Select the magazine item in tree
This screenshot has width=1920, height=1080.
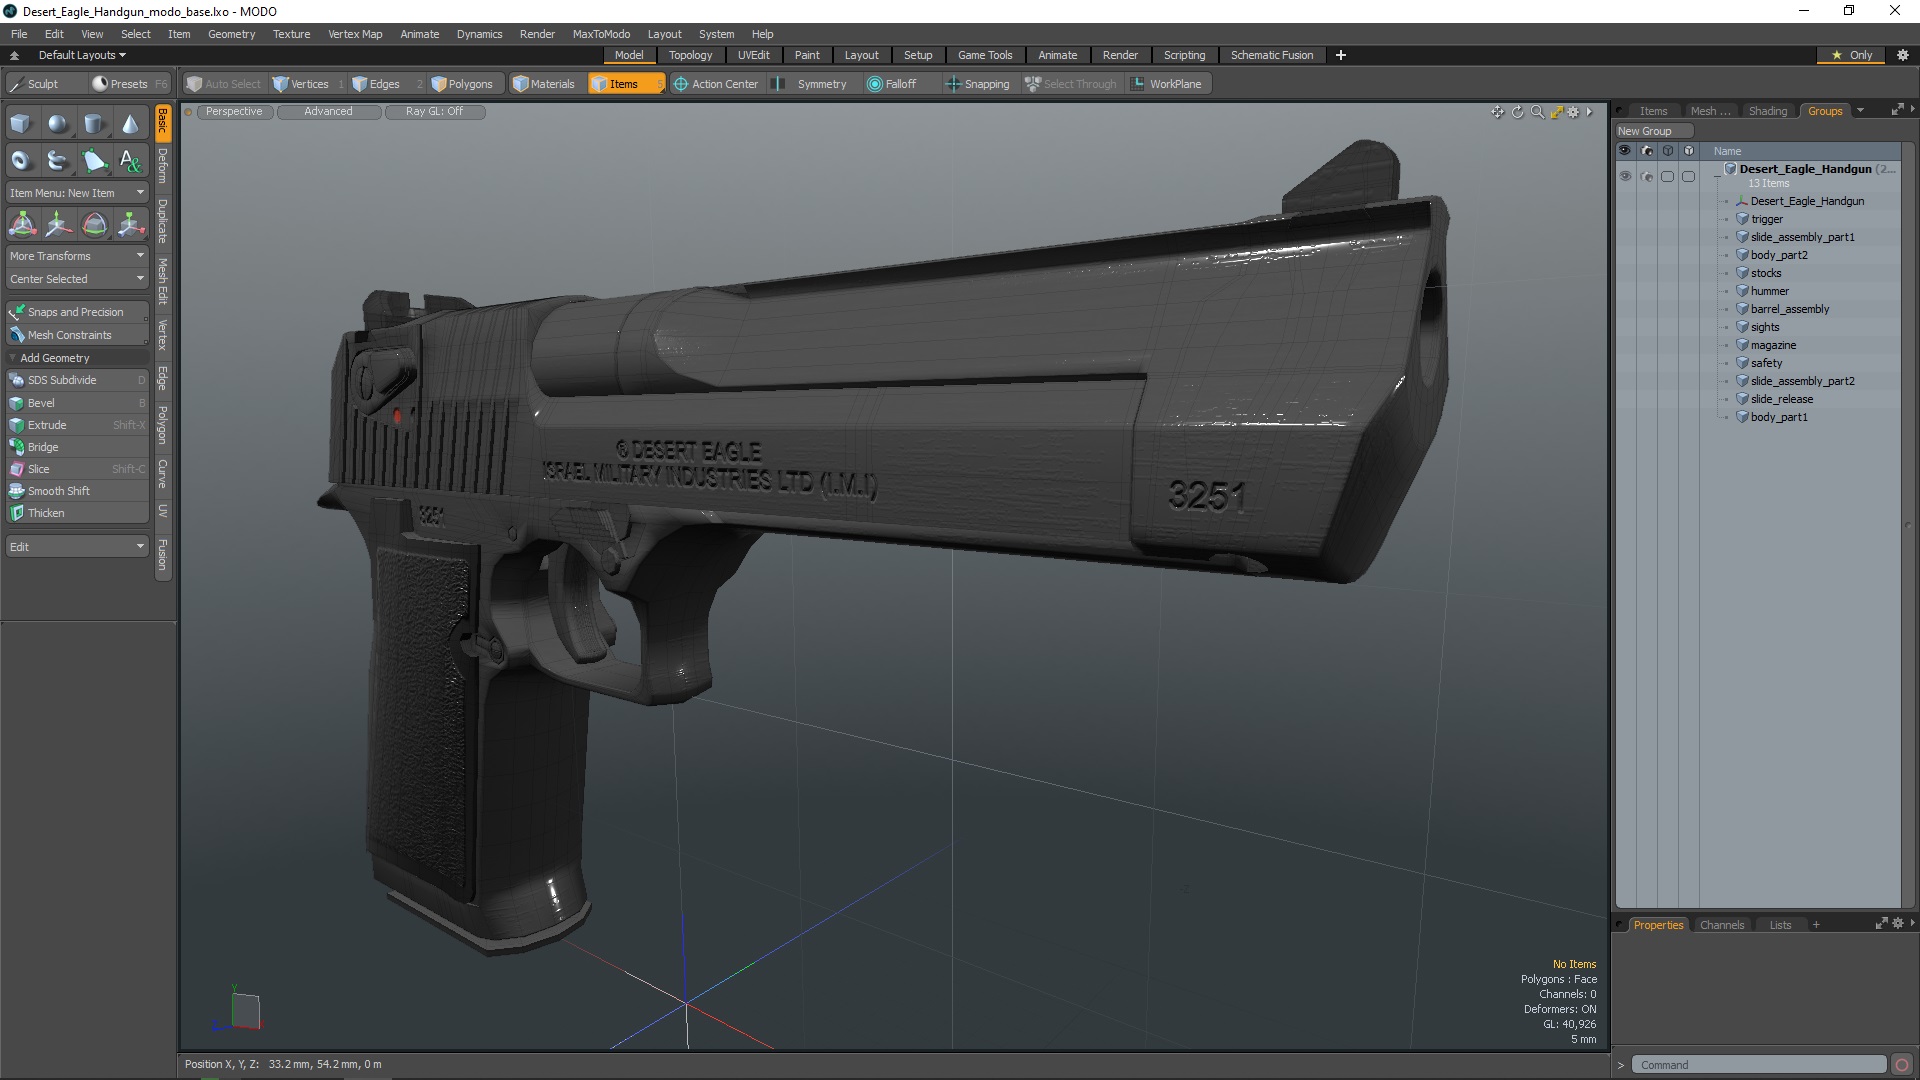click(1772, 345)
